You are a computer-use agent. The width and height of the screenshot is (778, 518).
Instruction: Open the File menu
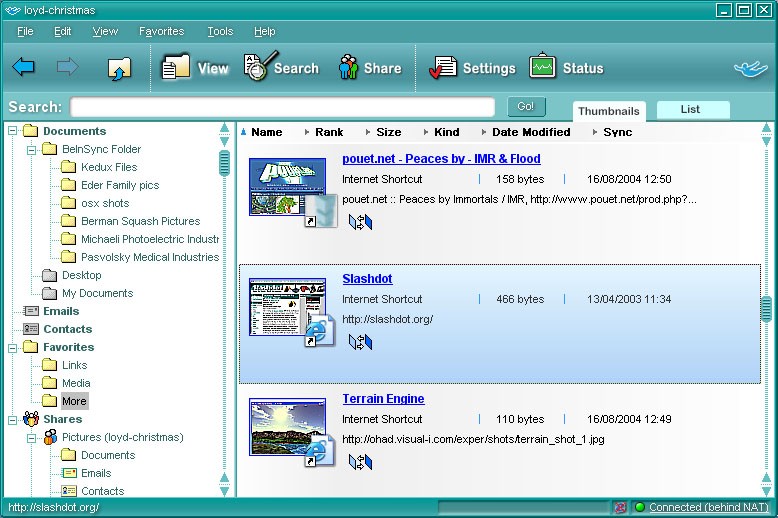coord(25,31)
